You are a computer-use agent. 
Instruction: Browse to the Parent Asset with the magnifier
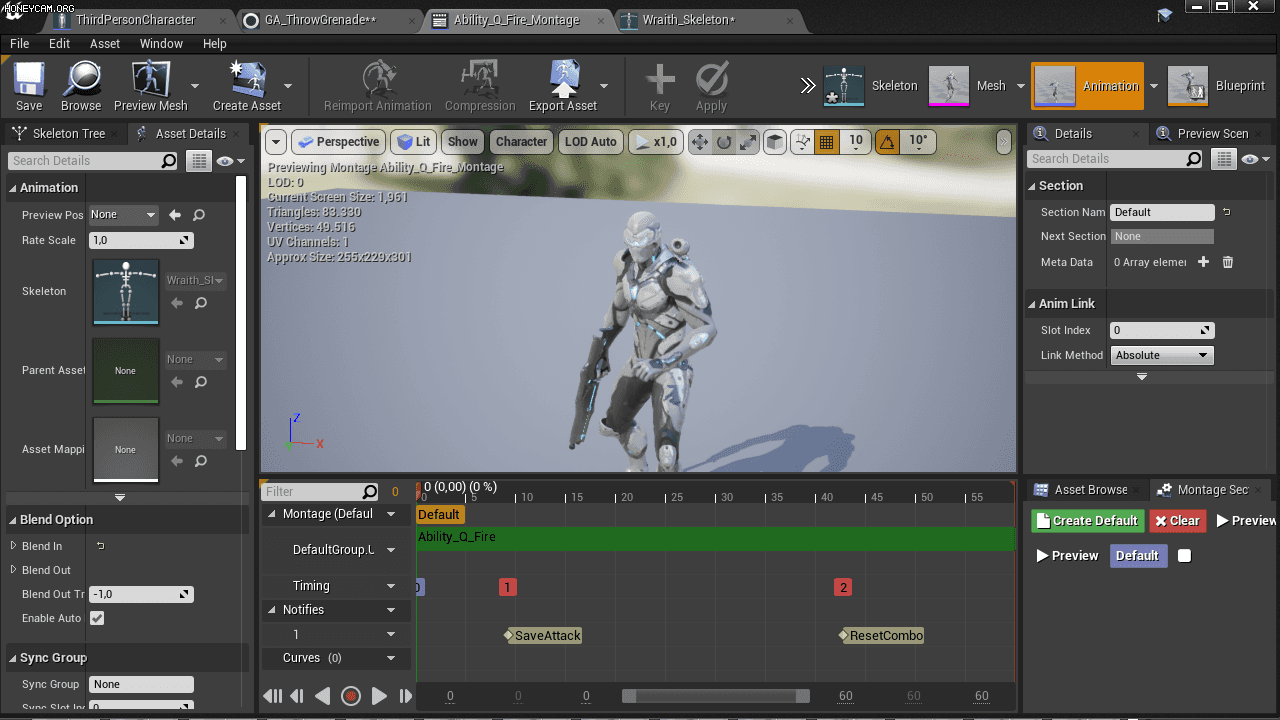point(201,382)
